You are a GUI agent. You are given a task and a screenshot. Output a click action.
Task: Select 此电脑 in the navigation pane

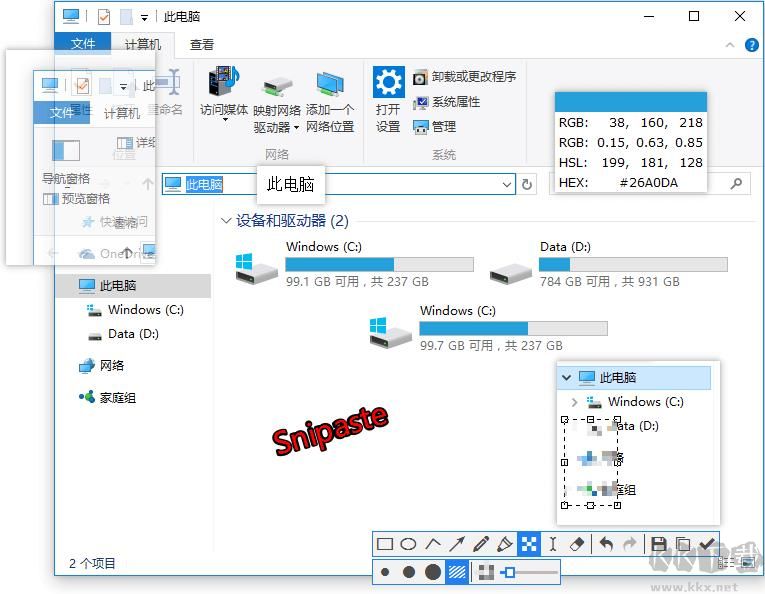coord(134,286)
